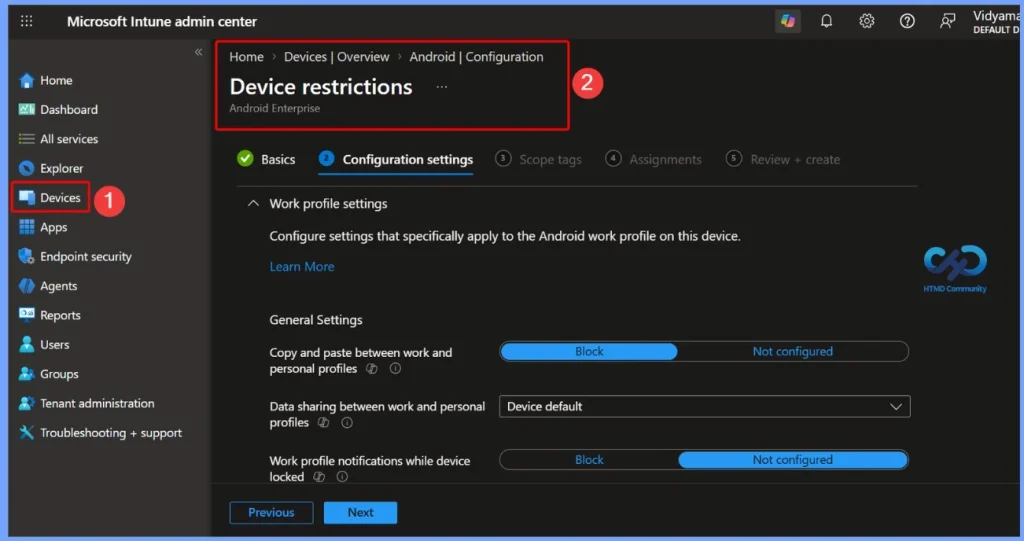This screenshot has width=1024, height=541.
Task: Click the Home icon in sidebar
Action: coord(26,80)
